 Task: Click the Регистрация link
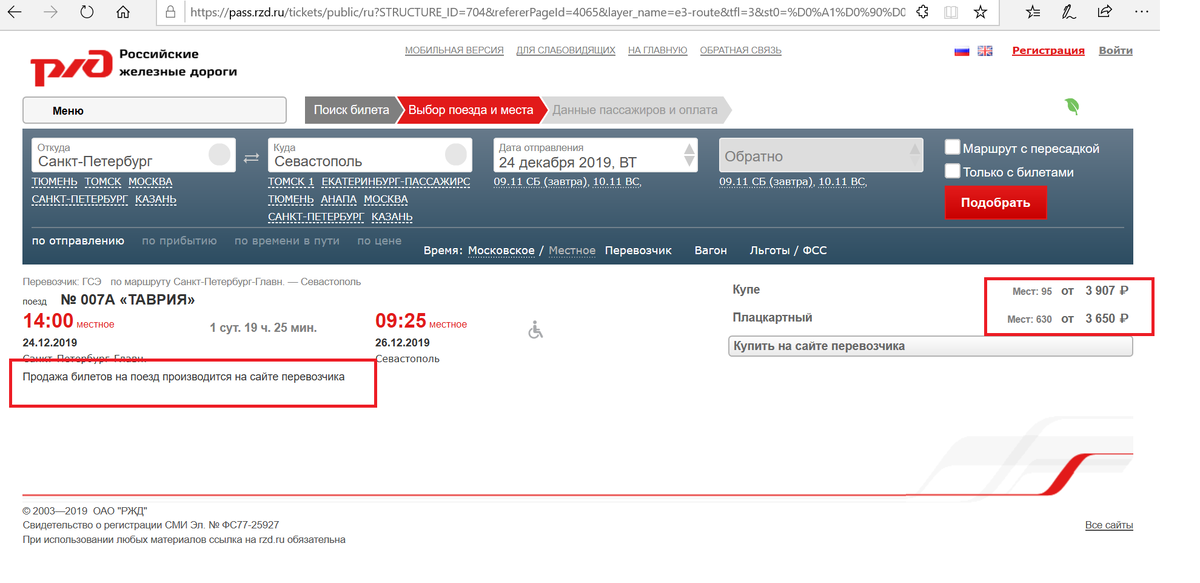[1048, 51]
